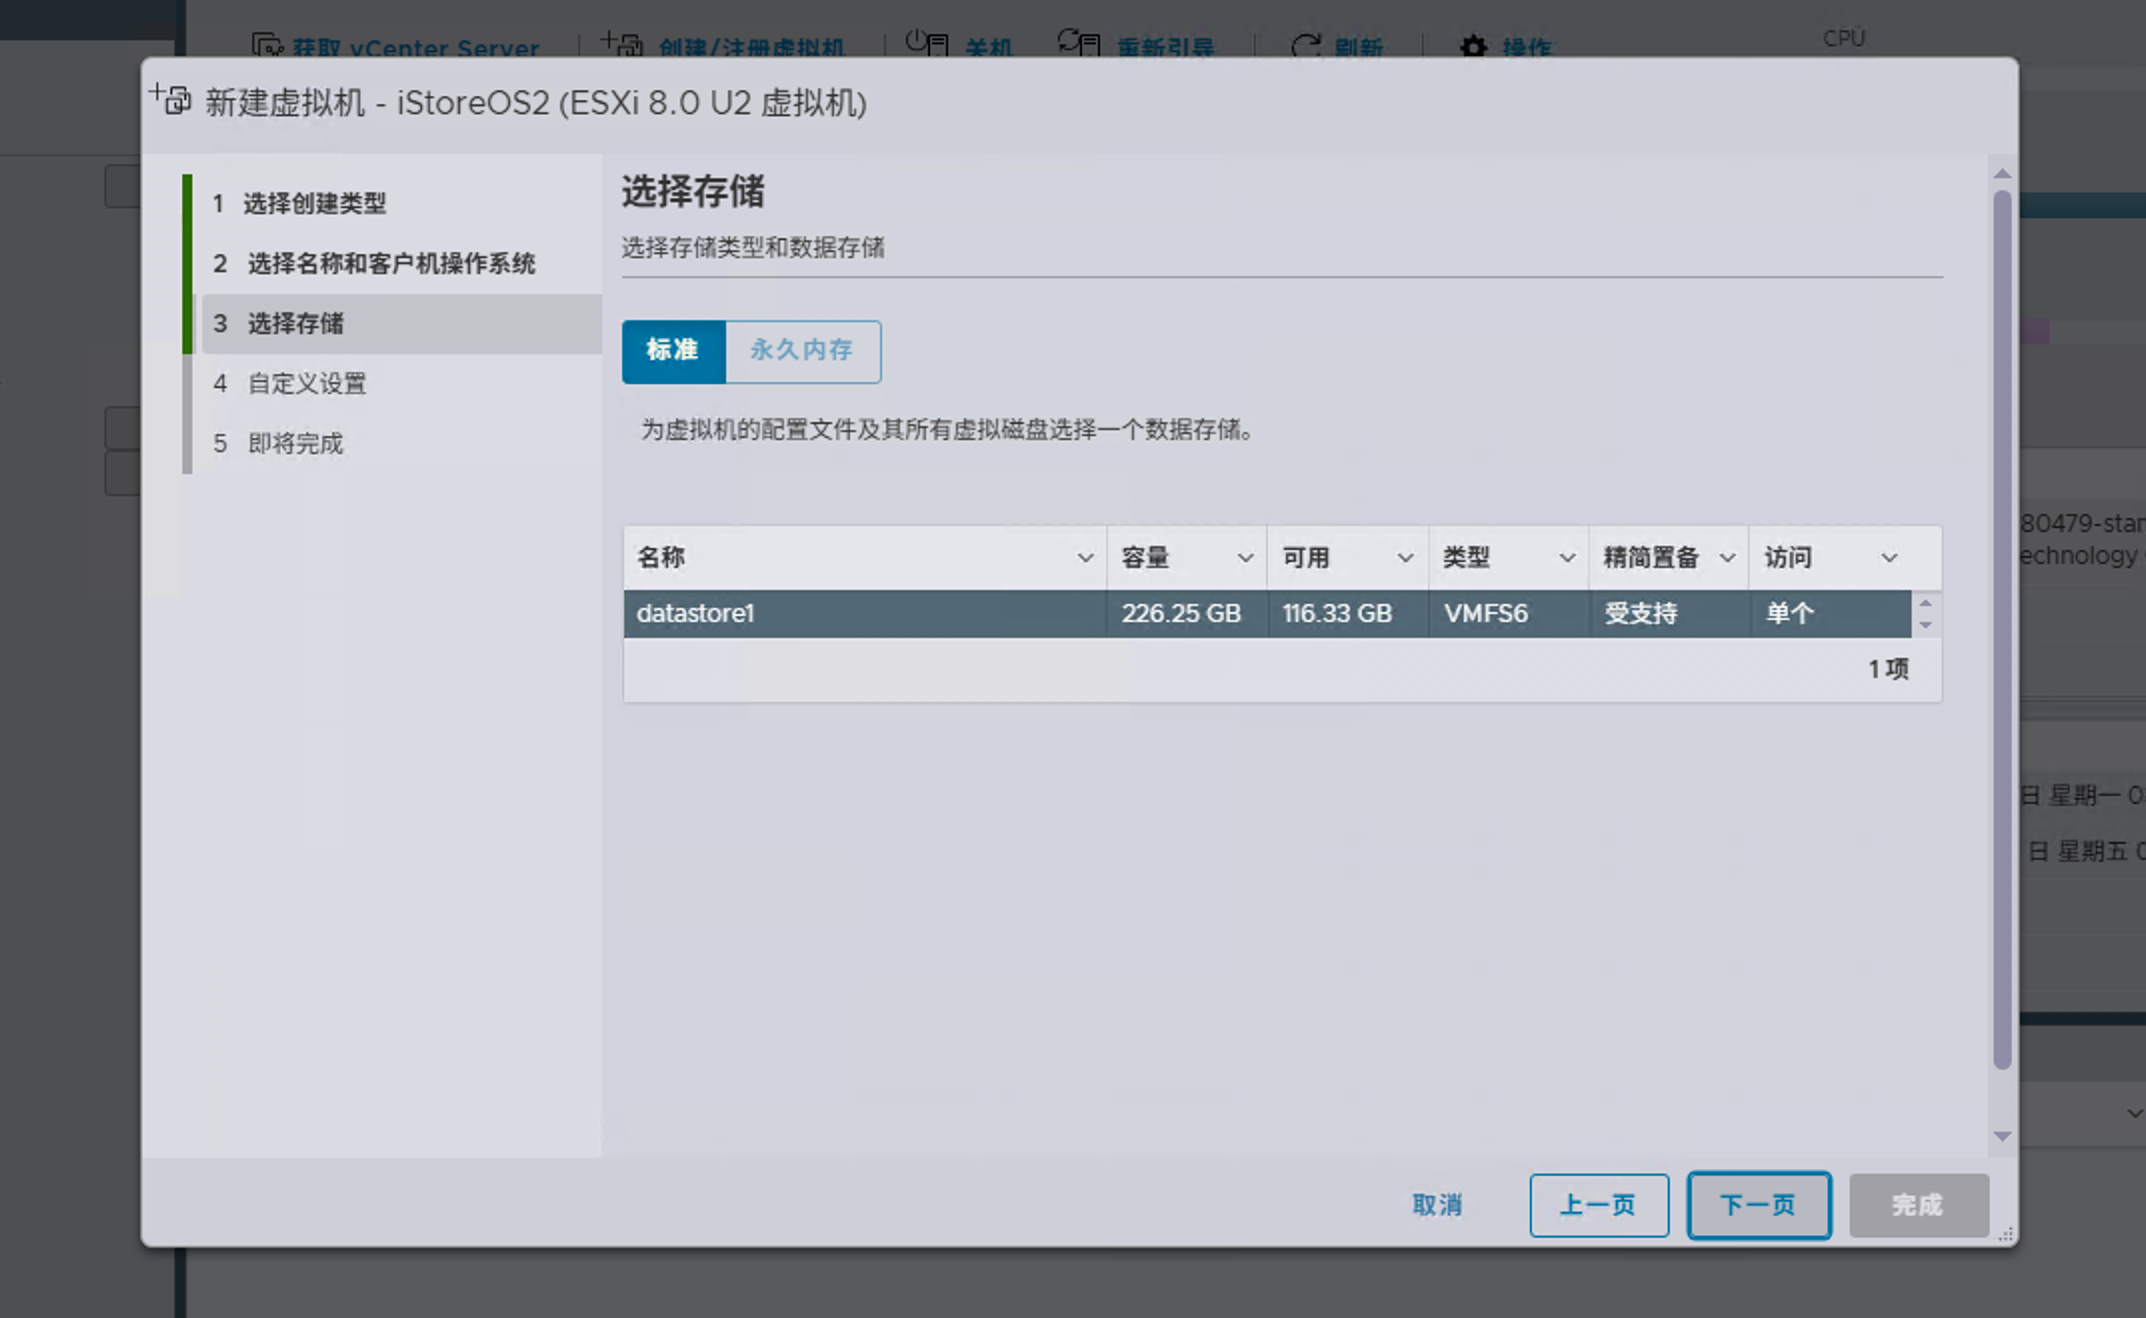This screenshot has height=1318, width=2146.
Task: Click the create/register VM toolbar icon
Action: pyautogui.click(x=622, y=44)
